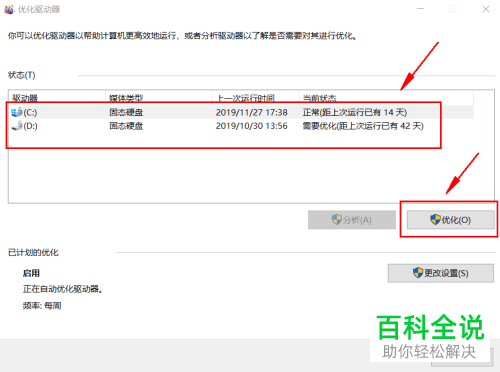Click 固态硬盘 in the D: row
Image resolution: width=500 pixels, height=372 pixels.
(x=126, y=126)
